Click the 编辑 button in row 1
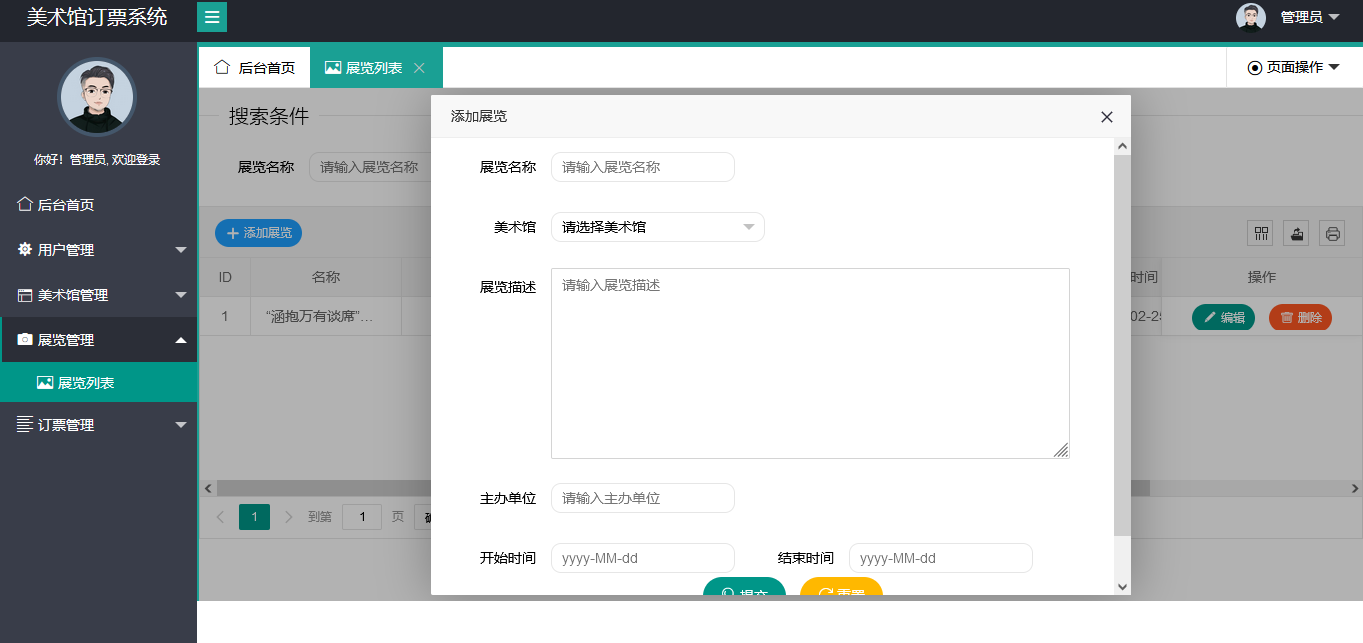The image size is (1363, 643). tap(1223, 317)
